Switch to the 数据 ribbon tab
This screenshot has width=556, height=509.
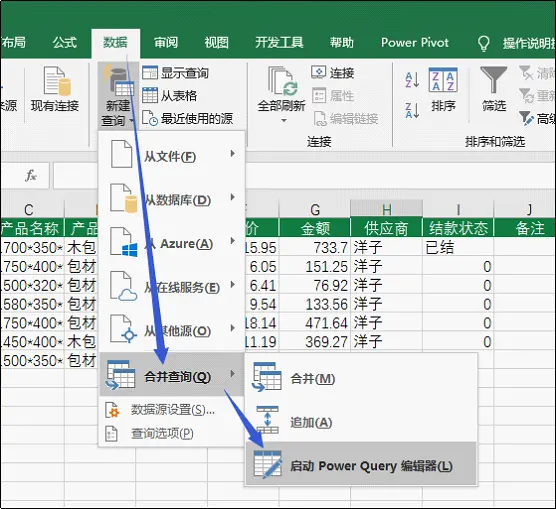[x=115, y=43]
